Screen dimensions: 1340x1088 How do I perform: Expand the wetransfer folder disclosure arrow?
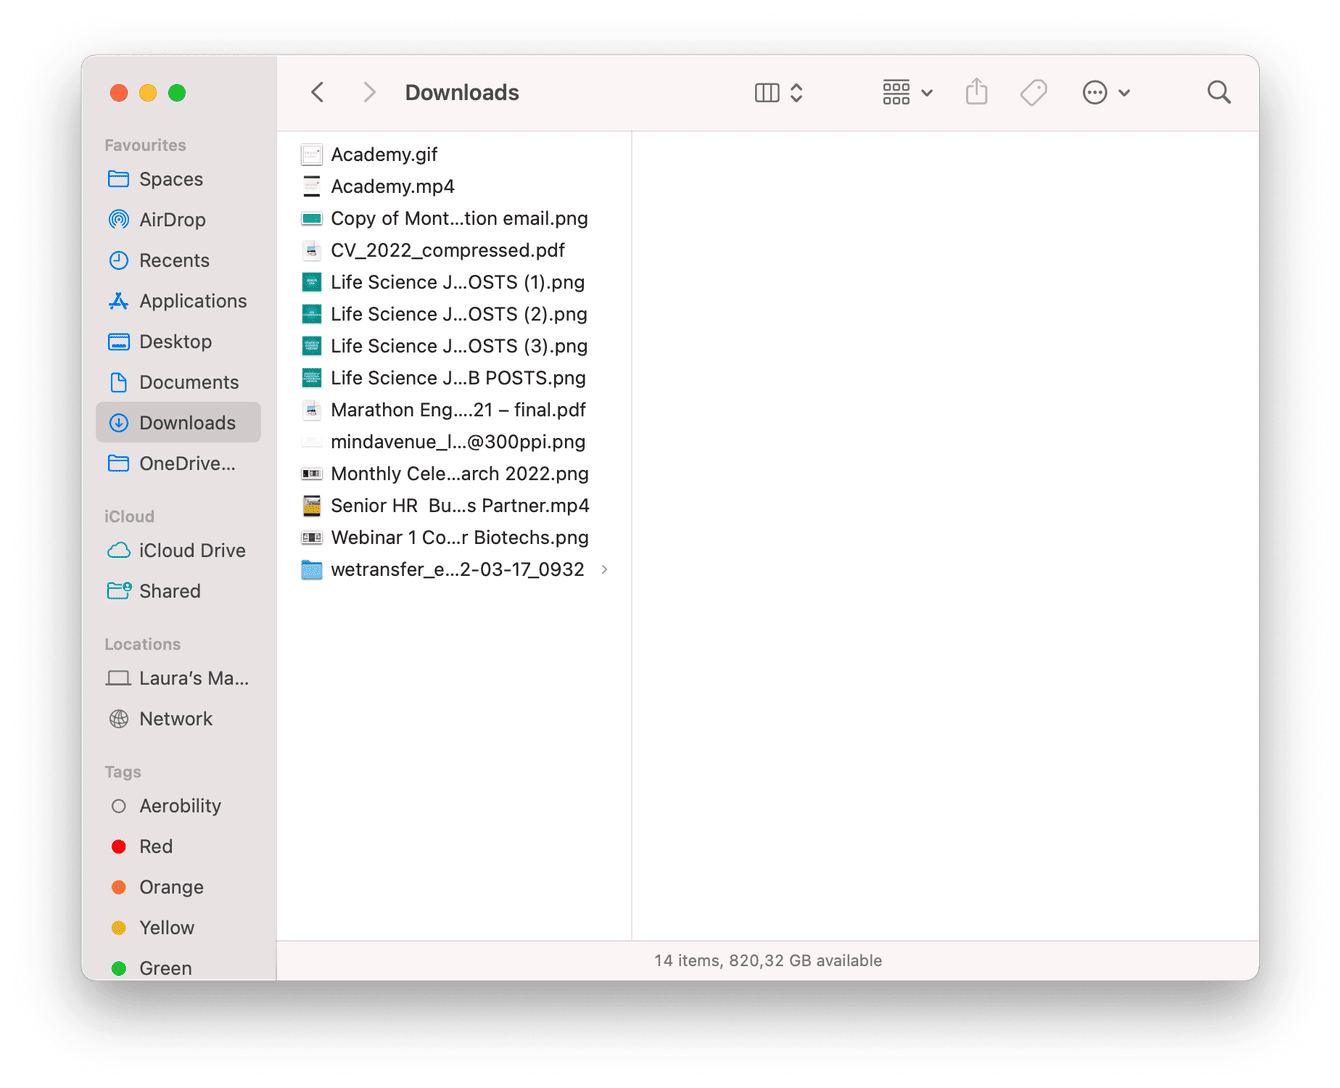tap(604, 569)
